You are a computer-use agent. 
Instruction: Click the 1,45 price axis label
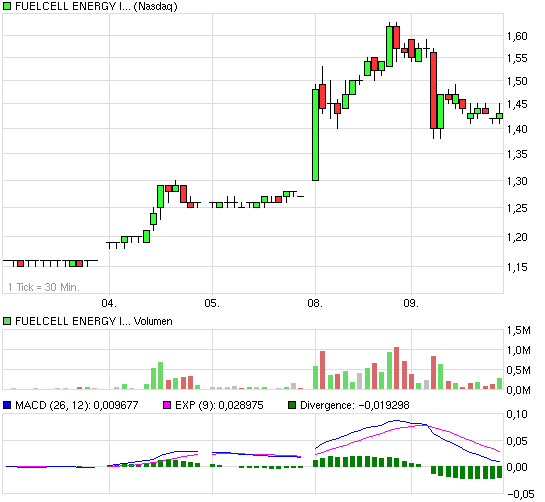(517, 104)
